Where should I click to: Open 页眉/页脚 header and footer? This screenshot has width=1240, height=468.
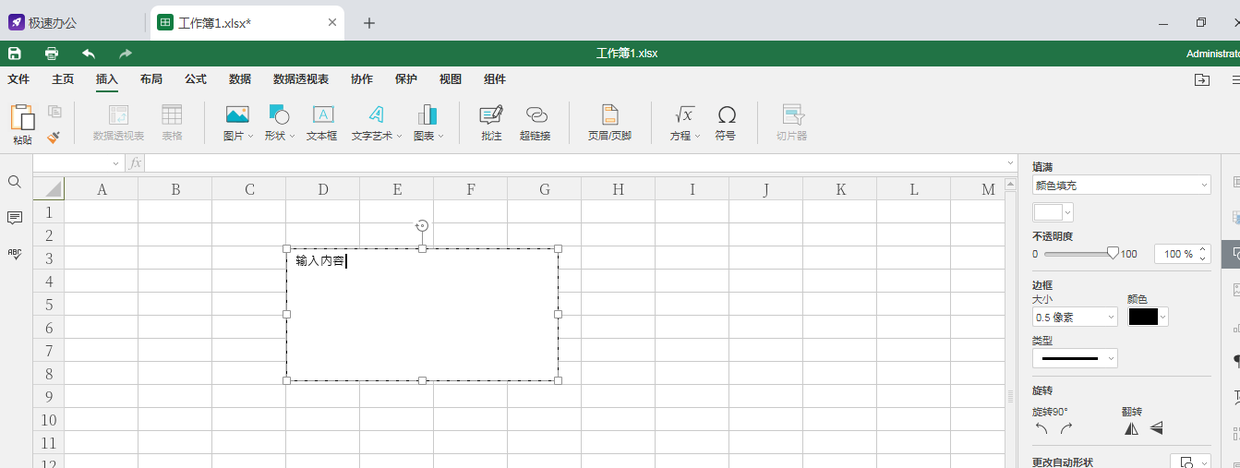pyautogui.click(x=609, y=122)
